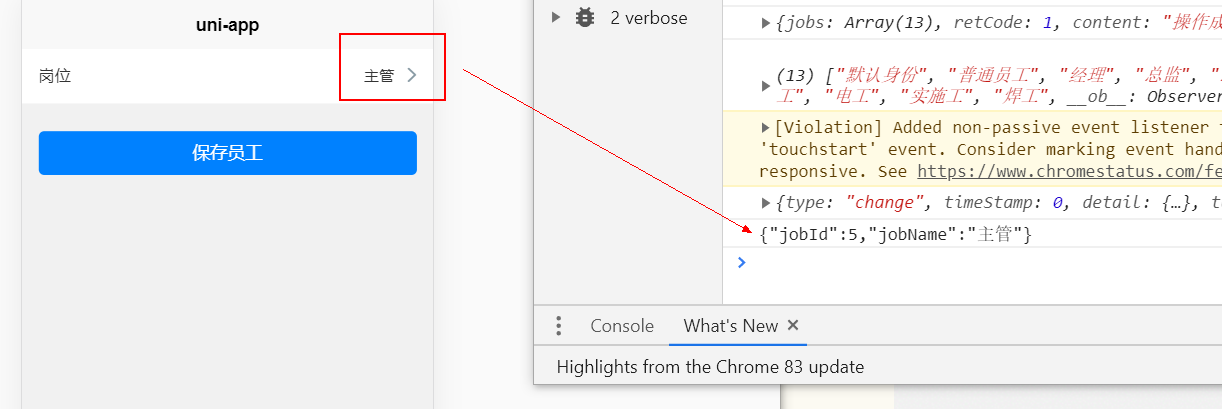Expand the Violation warning message

click(x=766, y=127)
